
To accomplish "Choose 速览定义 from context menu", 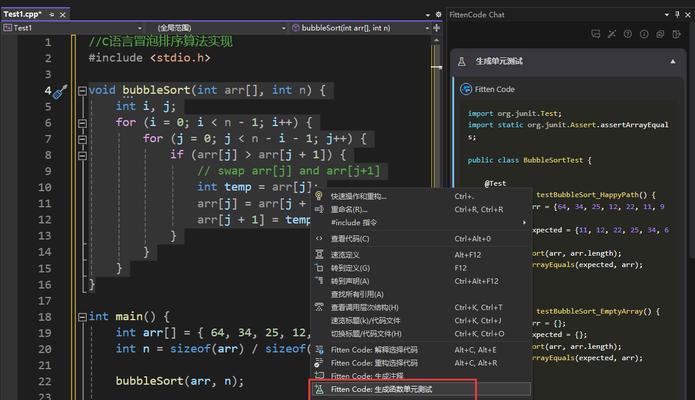I will click(421, 255).
